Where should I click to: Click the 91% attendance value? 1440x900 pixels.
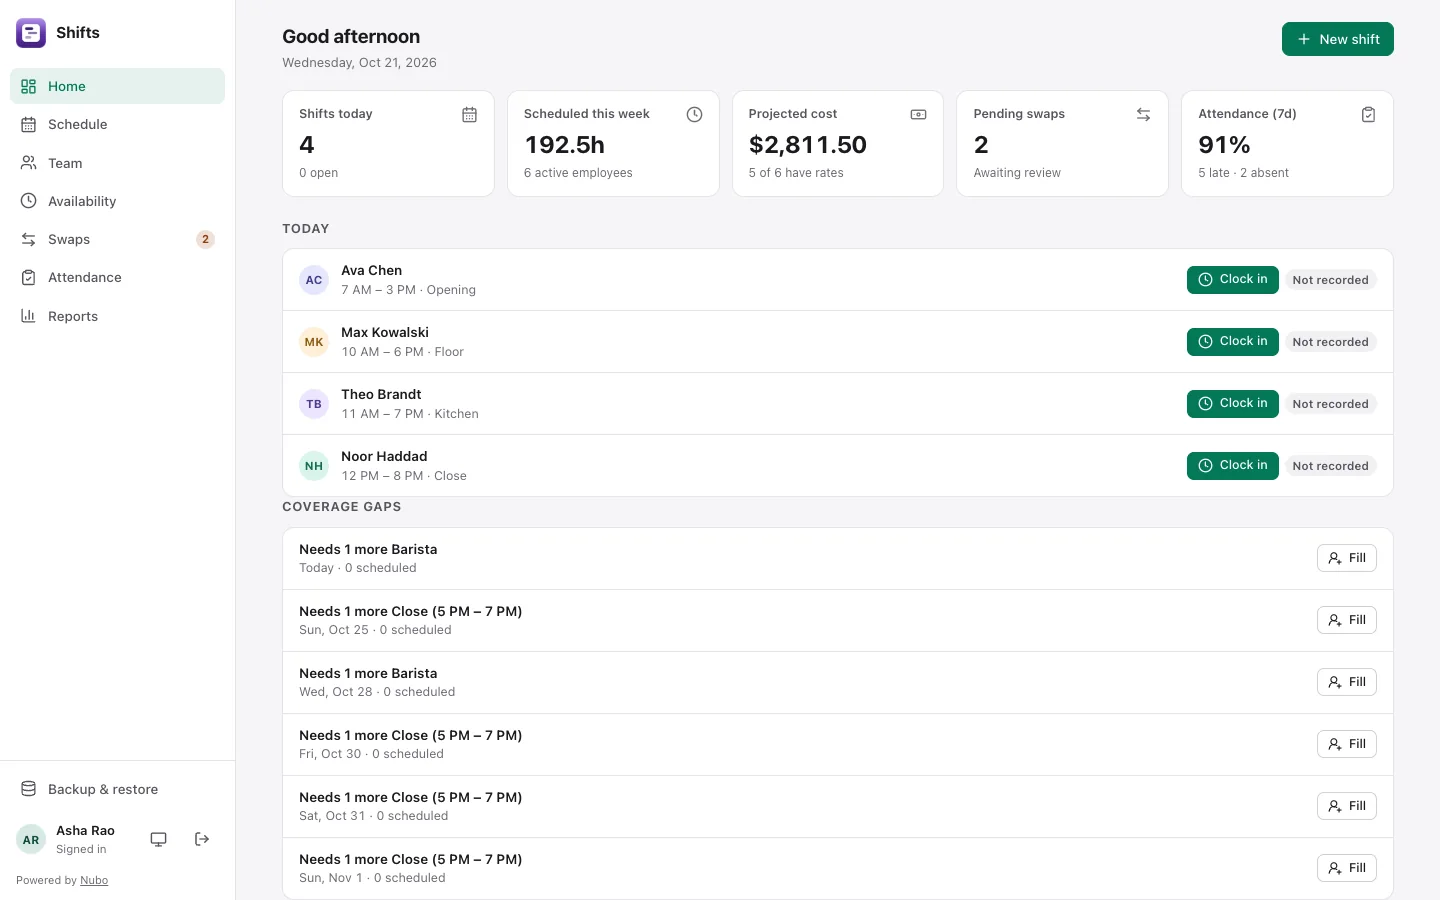1224,145
